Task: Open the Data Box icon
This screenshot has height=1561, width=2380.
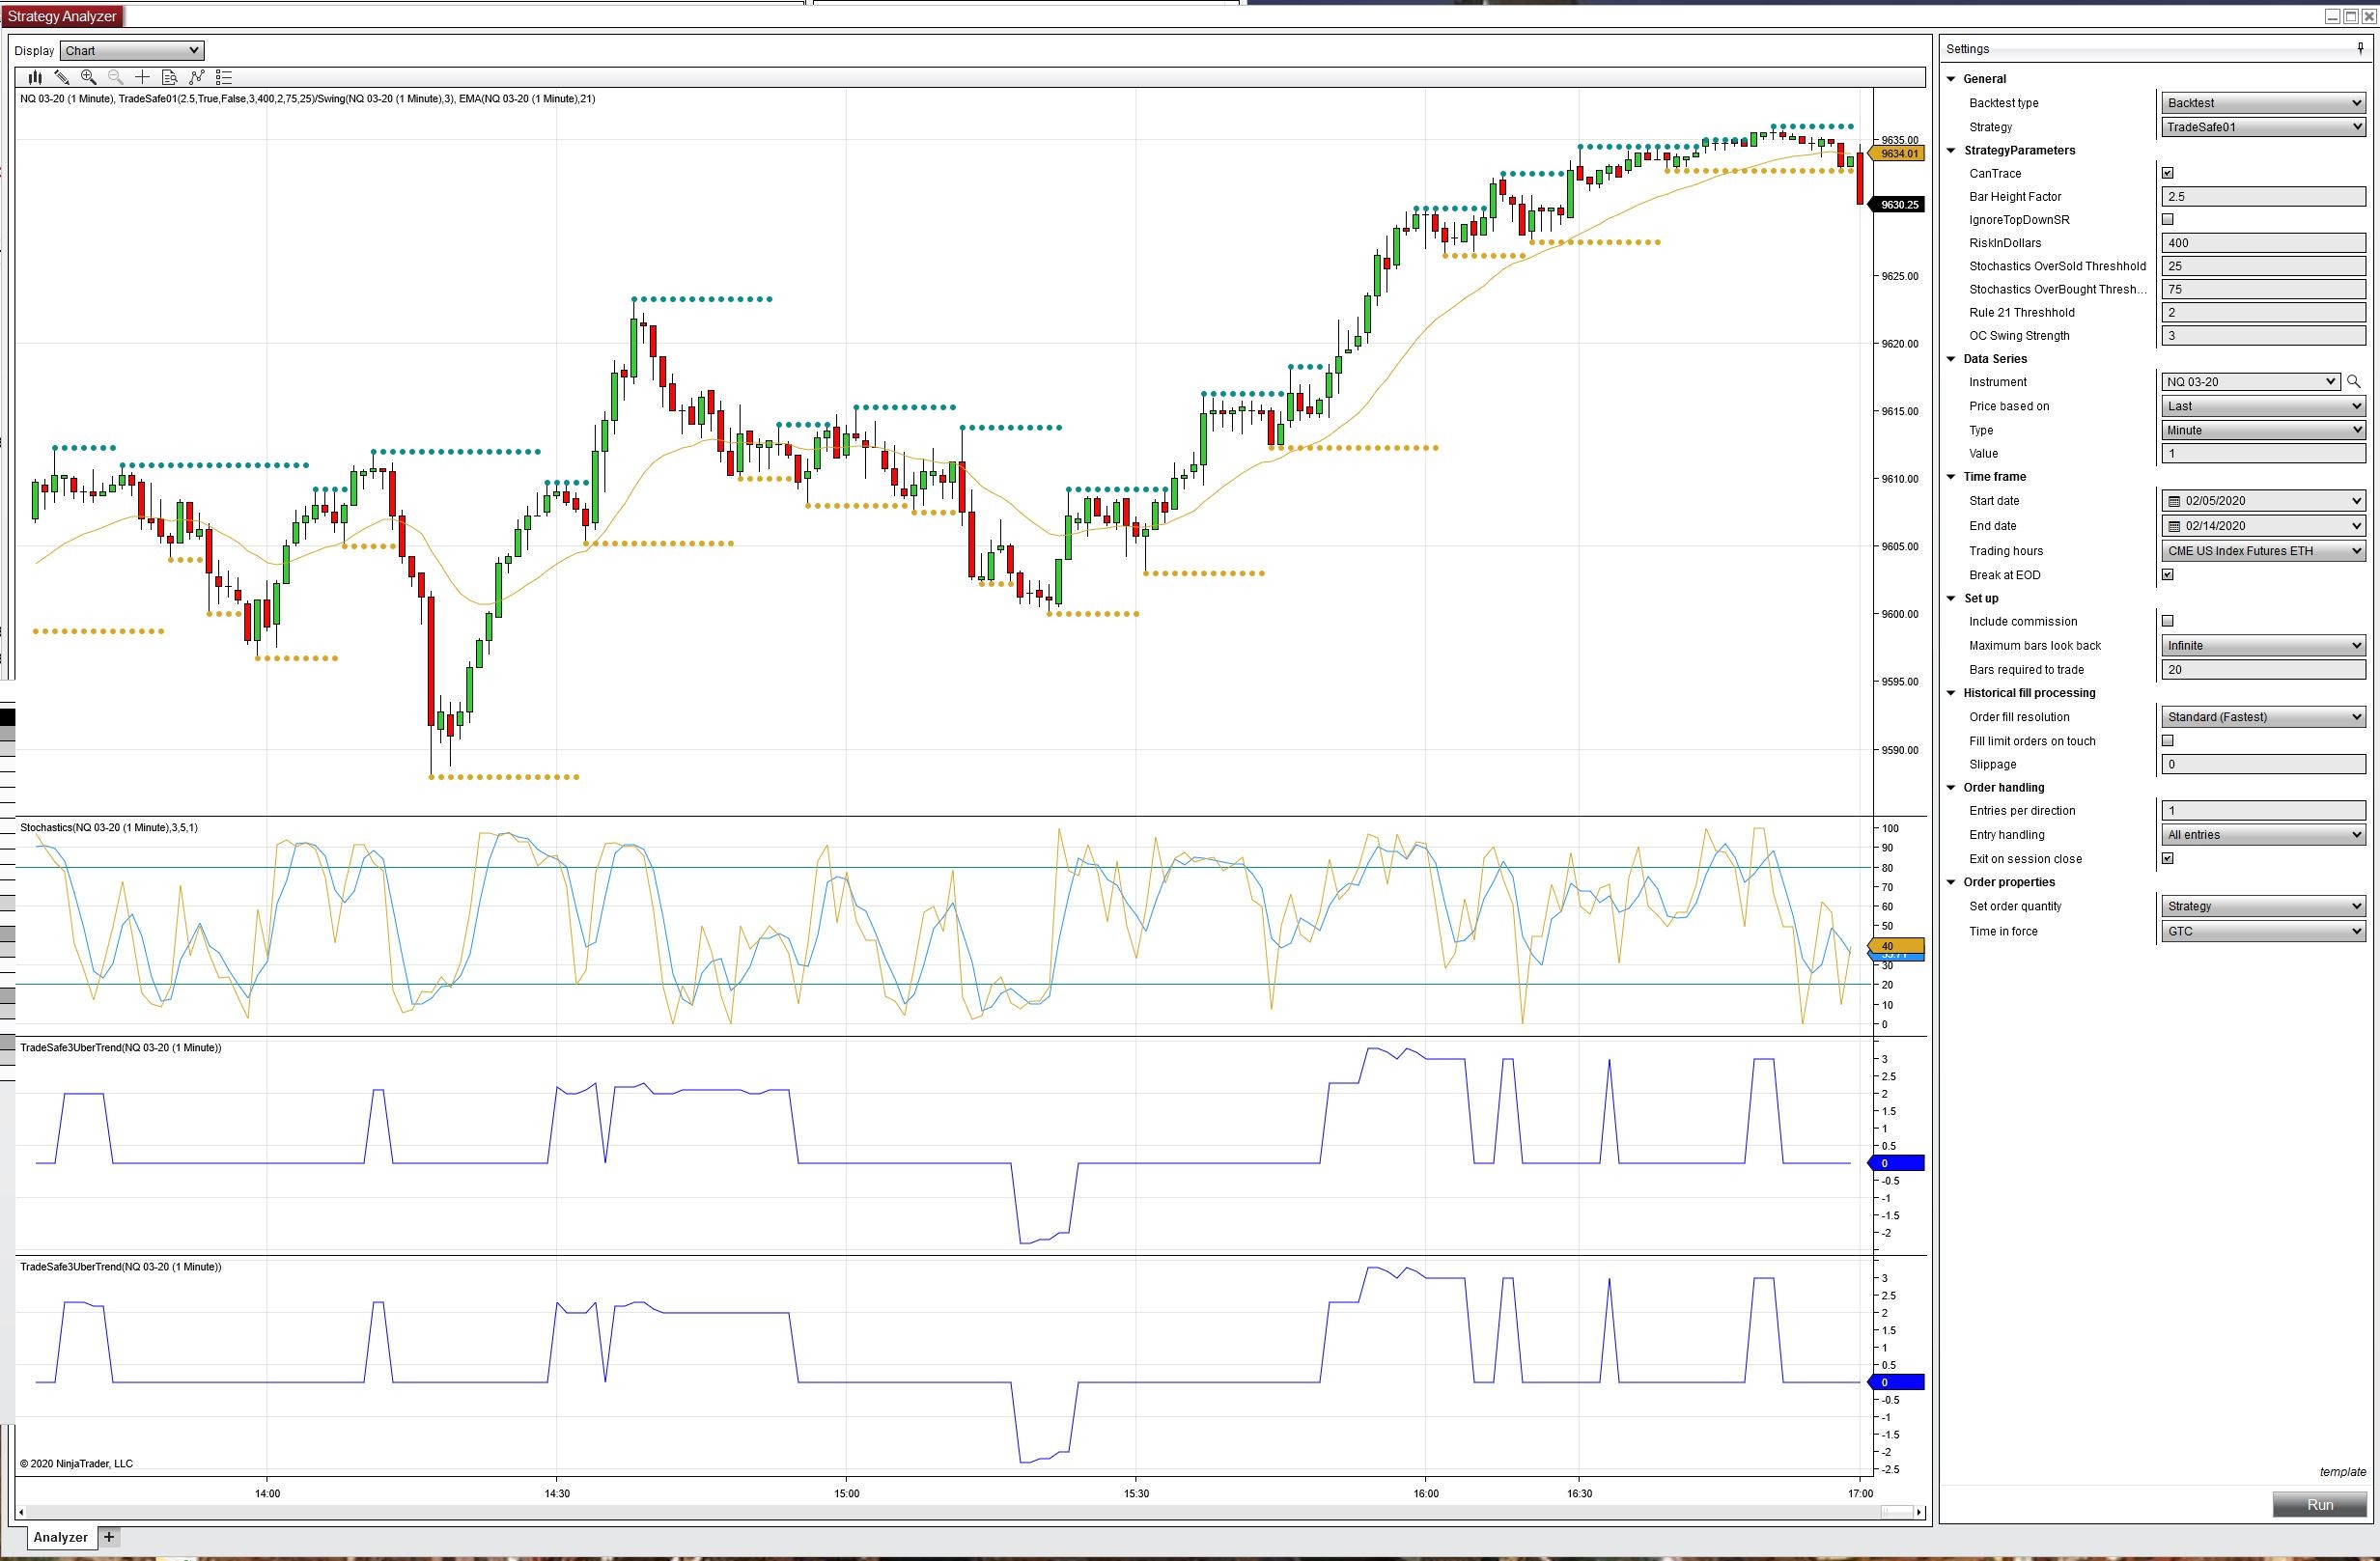Action: (169, 77)
